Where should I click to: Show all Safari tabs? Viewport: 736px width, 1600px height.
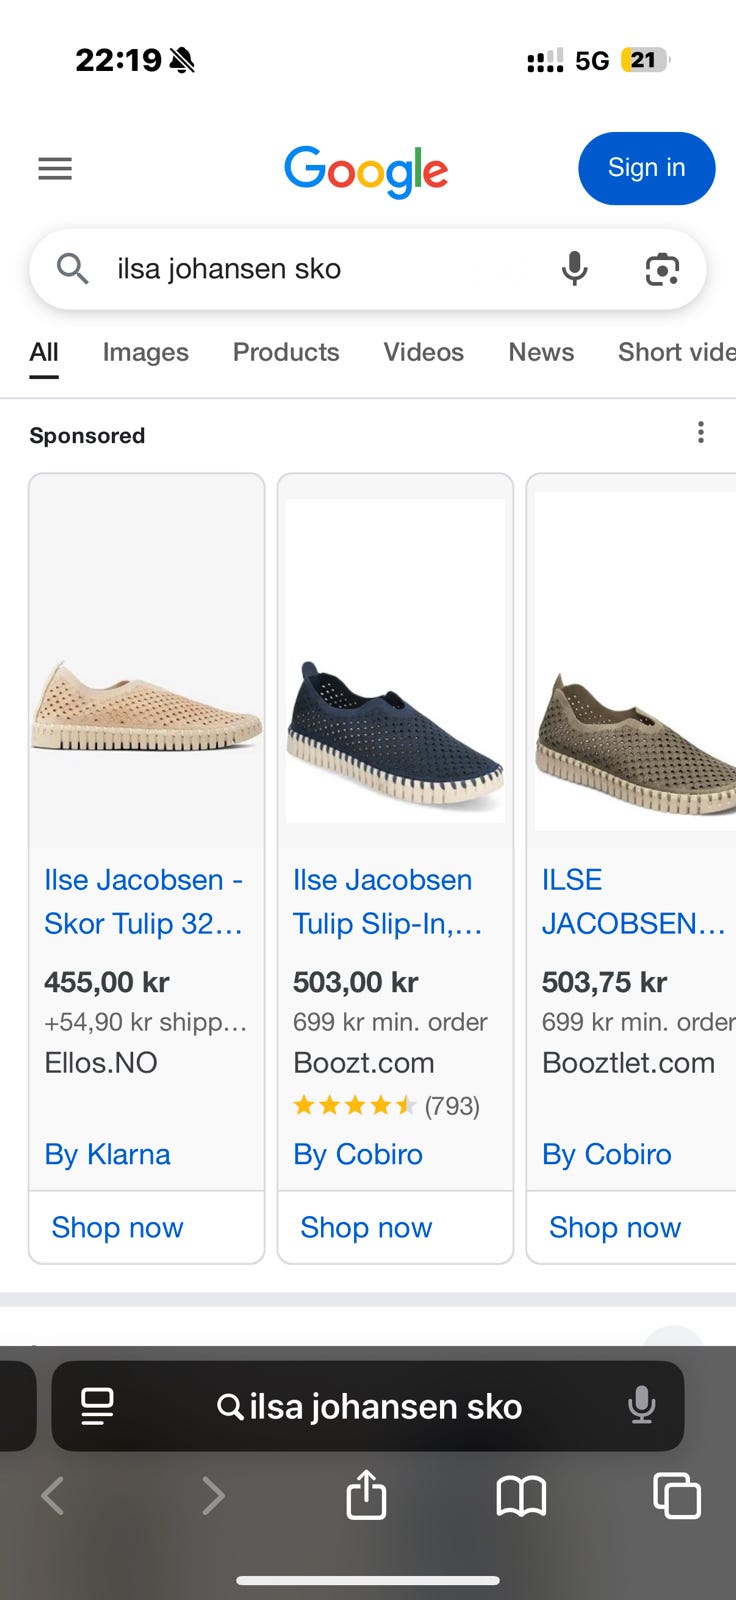tap(676, 1496)
